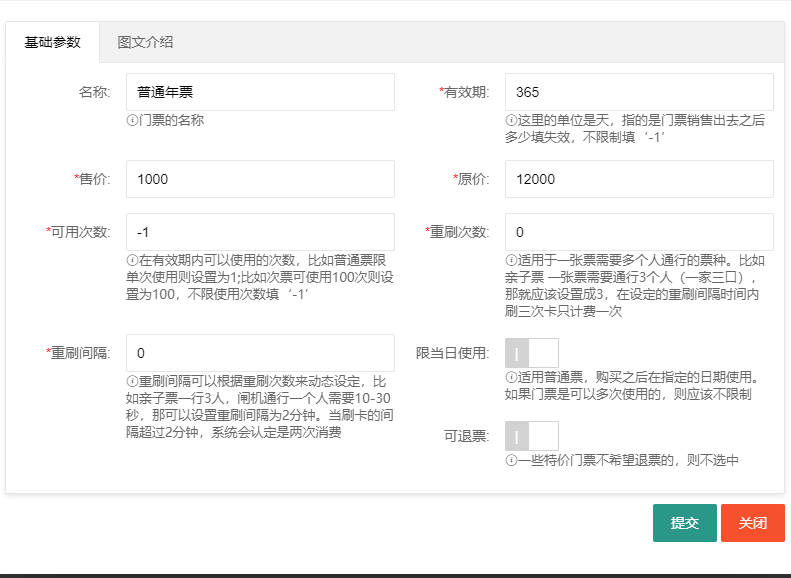
Task: Edit the 售价 field showing 1000
Action: click(260, 179)
